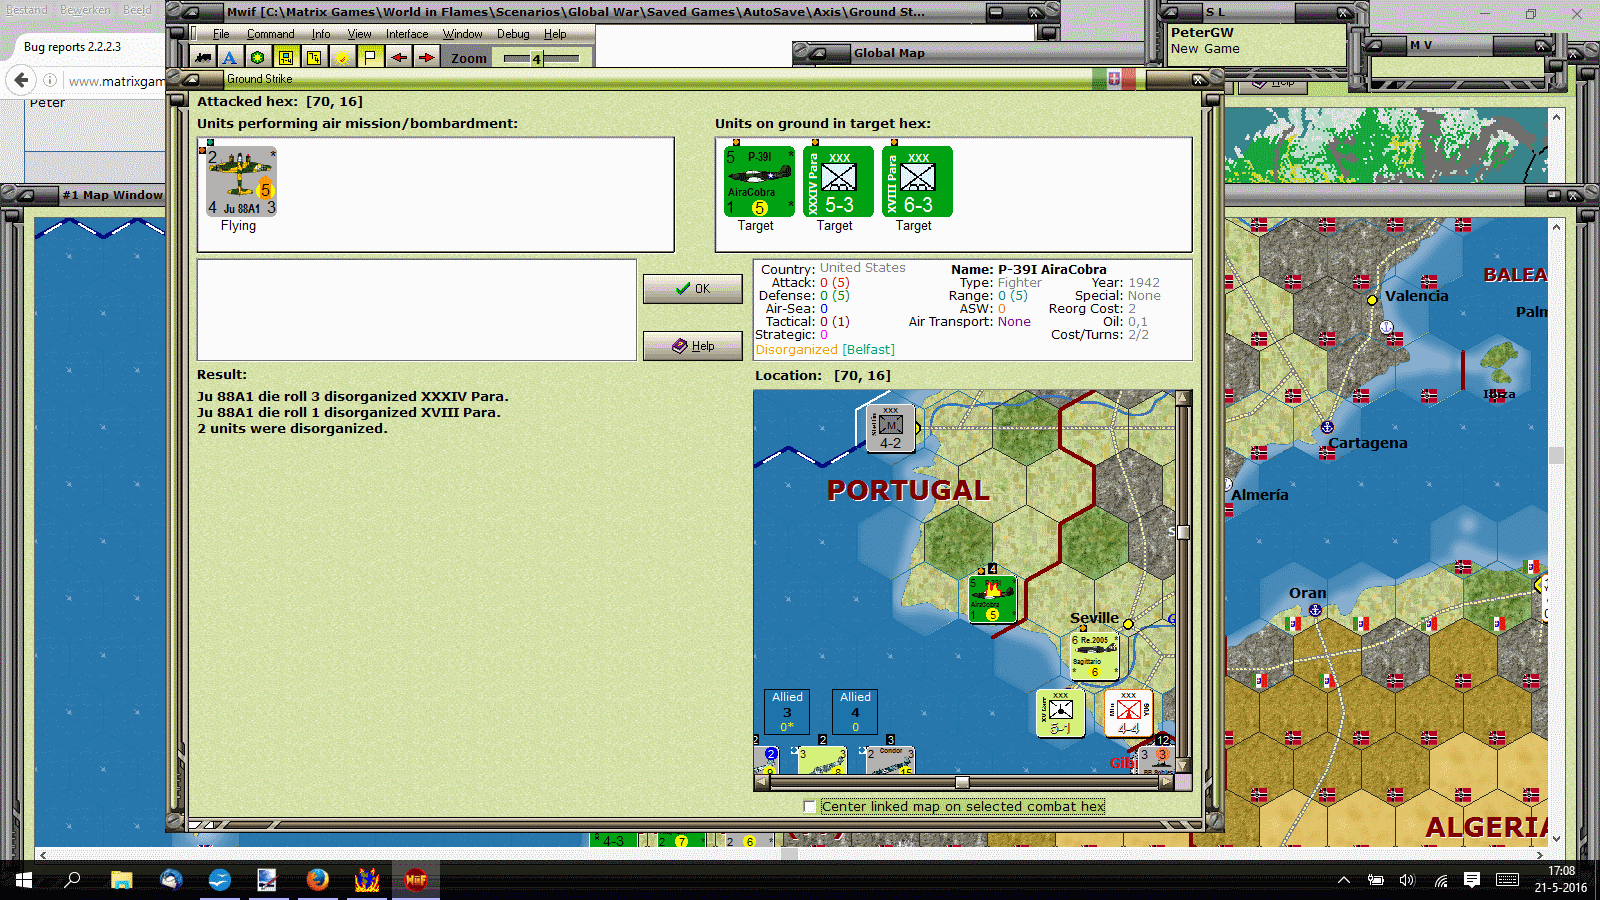Image resolution: width=1600 pixels, height=900 pixels.
Task: Click the location map vertical scrollbar thumb
Action: (x=1183, y=532)
